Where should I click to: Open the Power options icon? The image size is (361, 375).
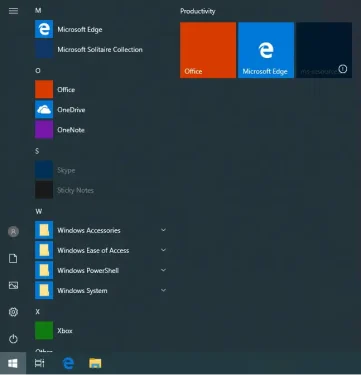(13, 339)
